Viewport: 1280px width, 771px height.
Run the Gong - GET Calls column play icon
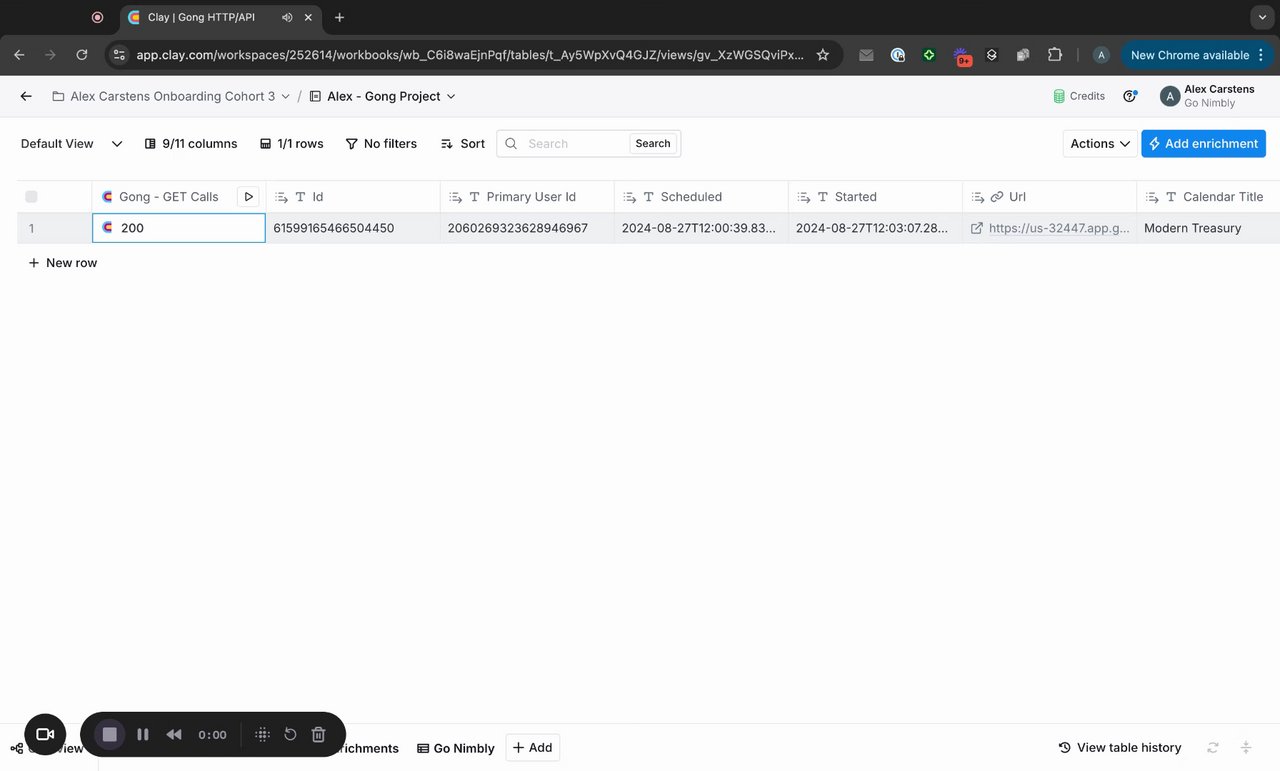[x=249, y=197]
